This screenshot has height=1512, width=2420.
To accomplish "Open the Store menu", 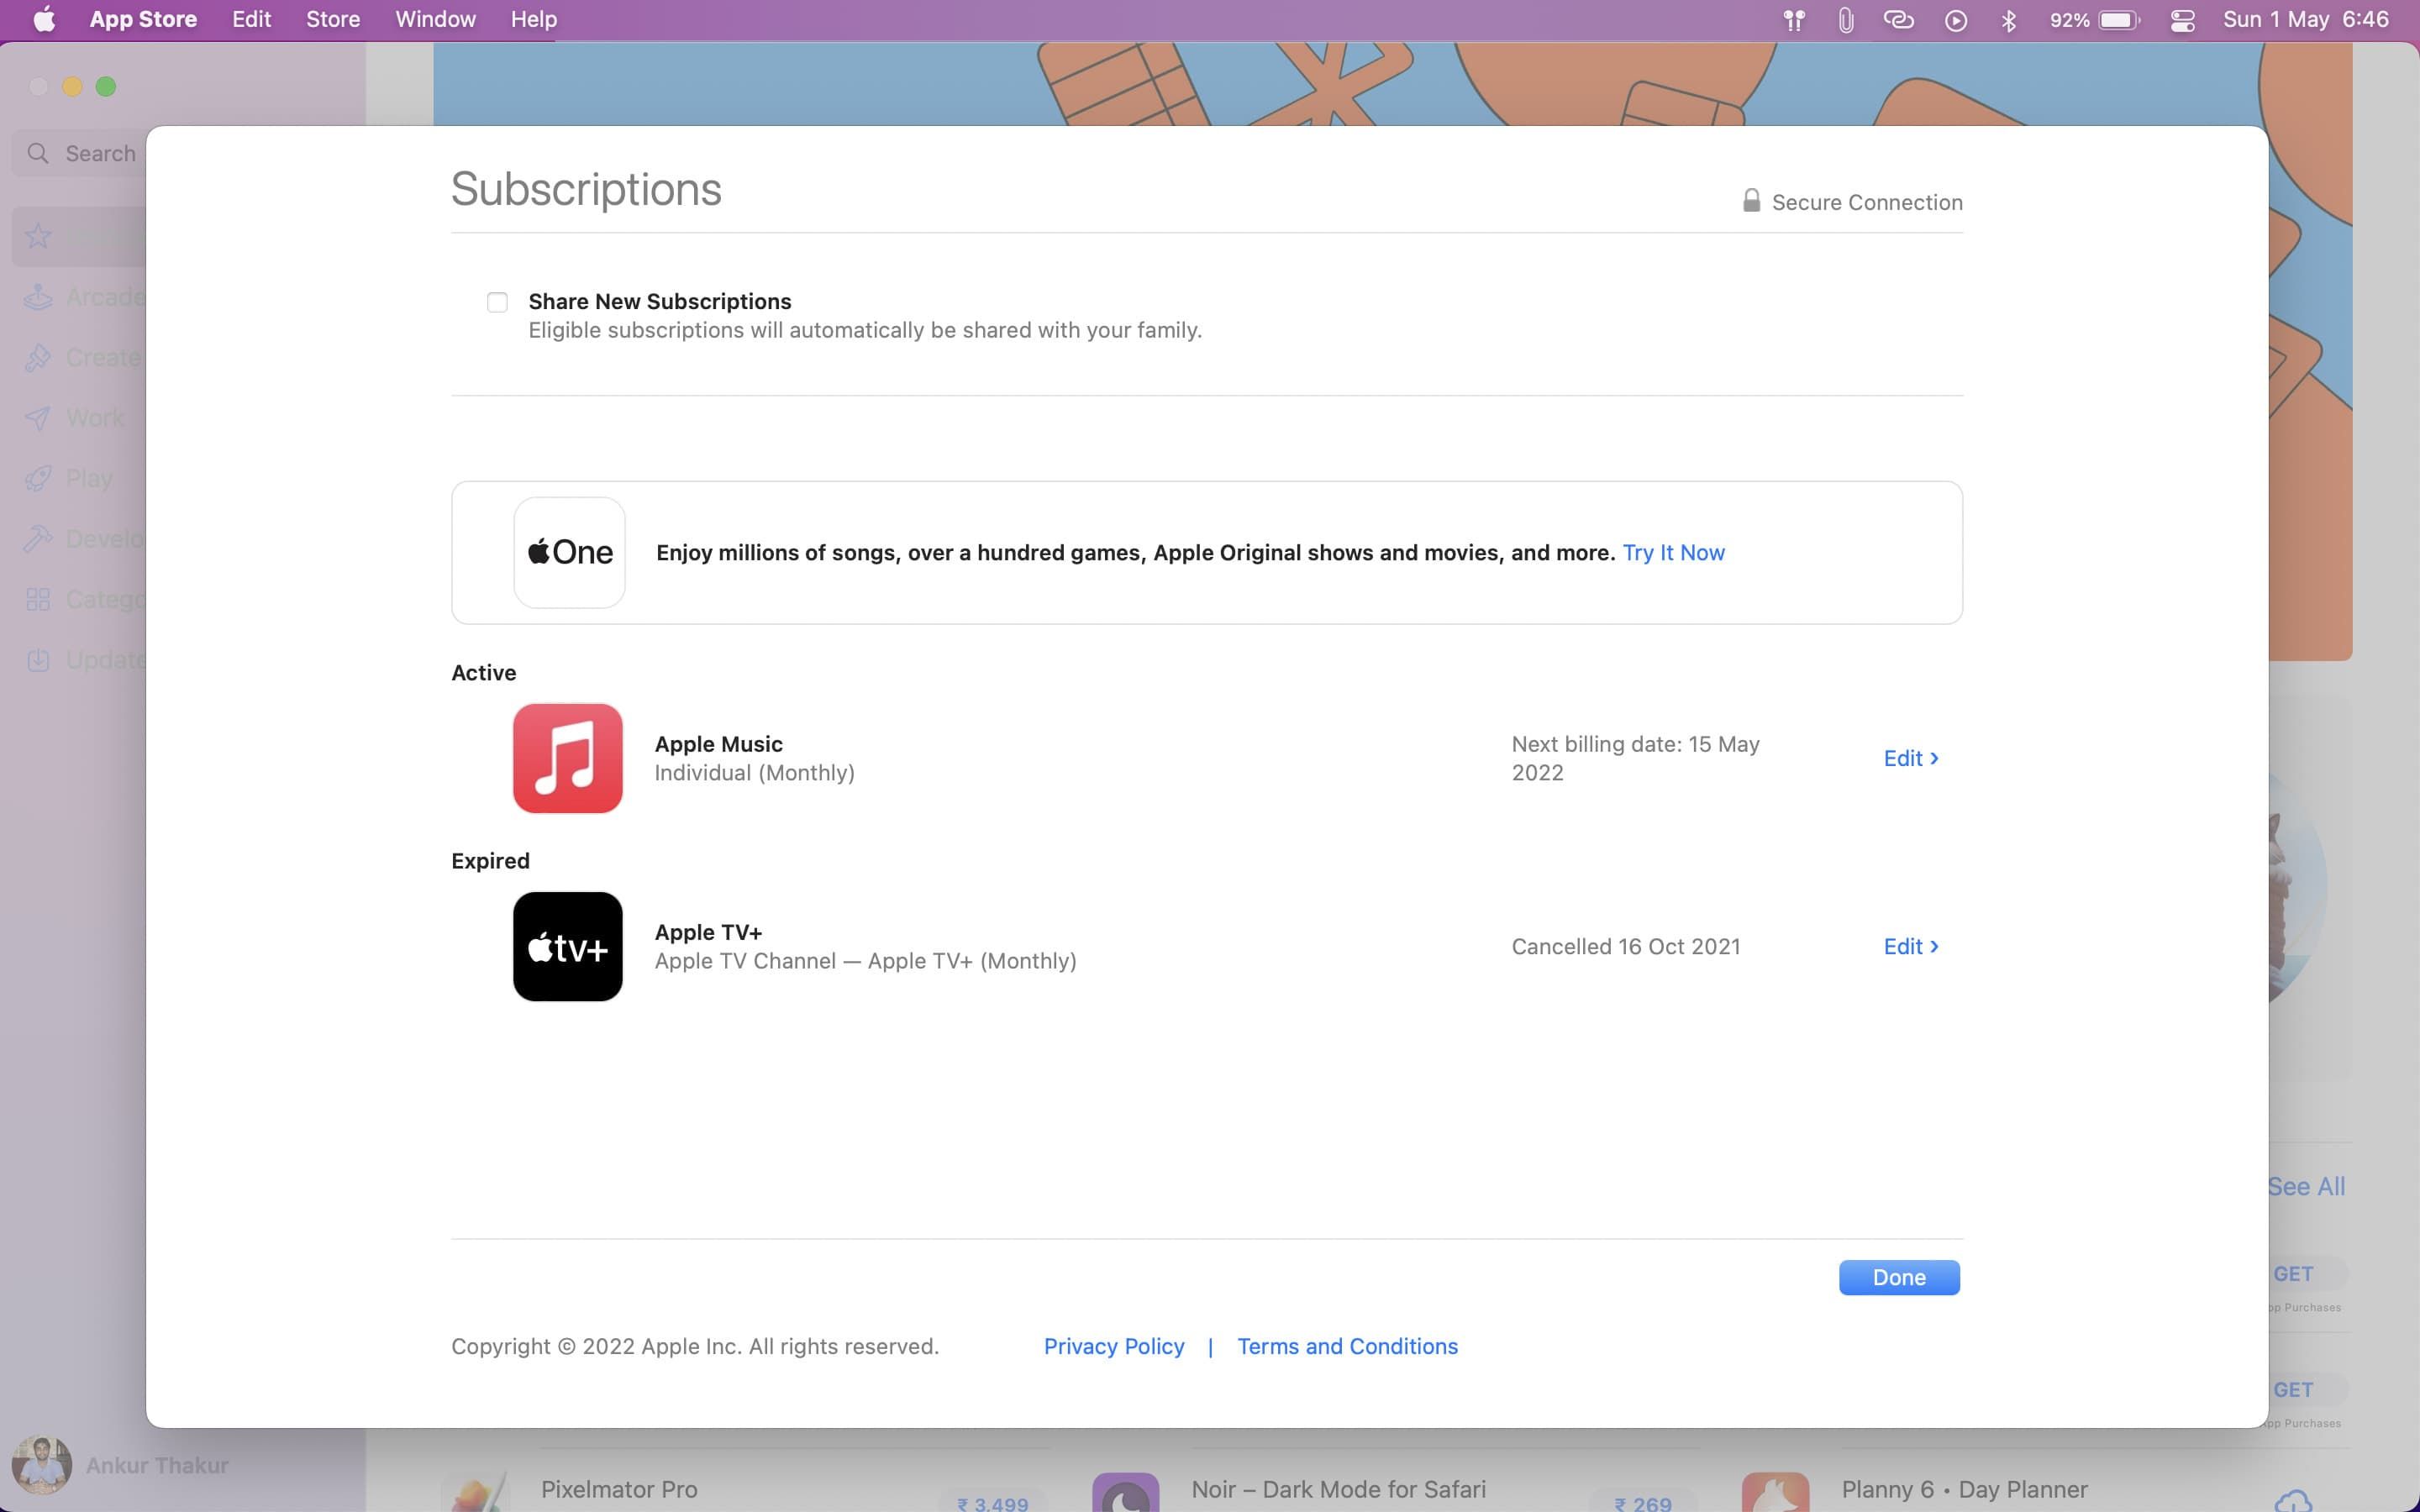I will pyautogui.click(x=333, y=19).
